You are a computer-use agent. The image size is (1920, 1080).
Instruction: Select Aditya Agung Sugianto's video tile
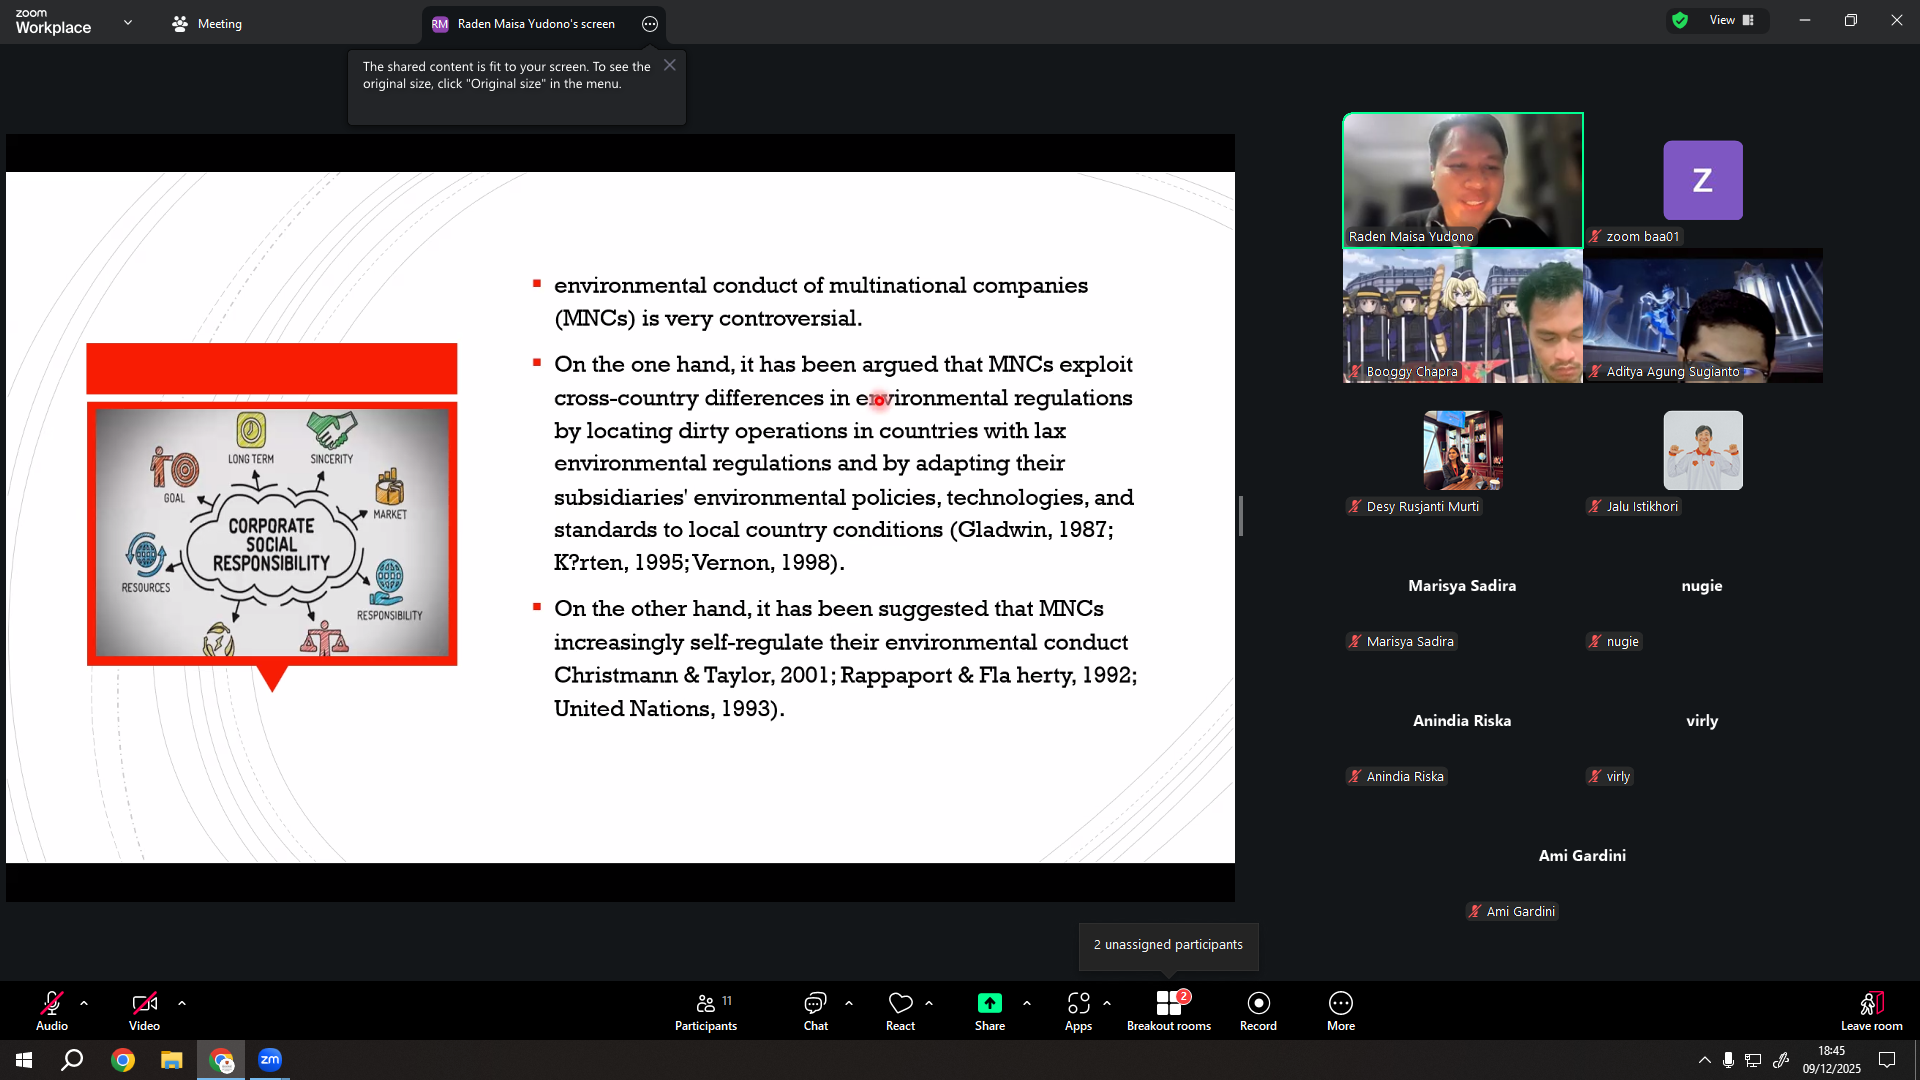click(1702, 315)
